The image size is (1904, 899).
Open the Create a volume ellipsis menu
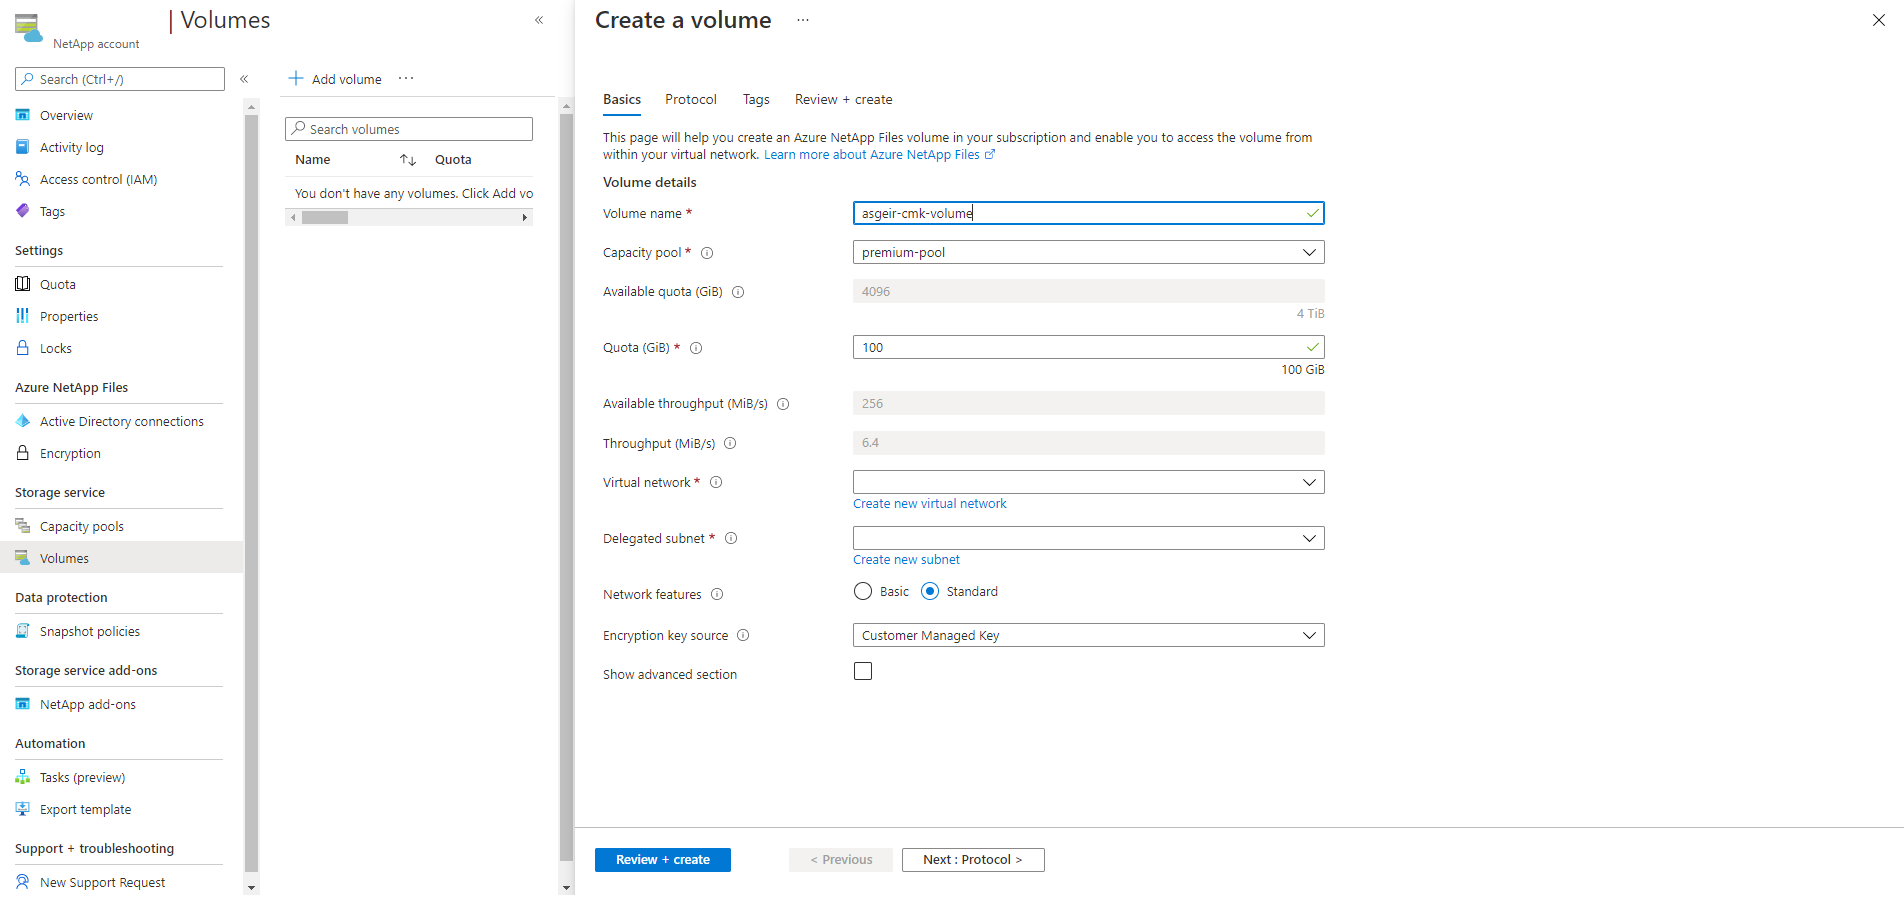pos(803,20)
